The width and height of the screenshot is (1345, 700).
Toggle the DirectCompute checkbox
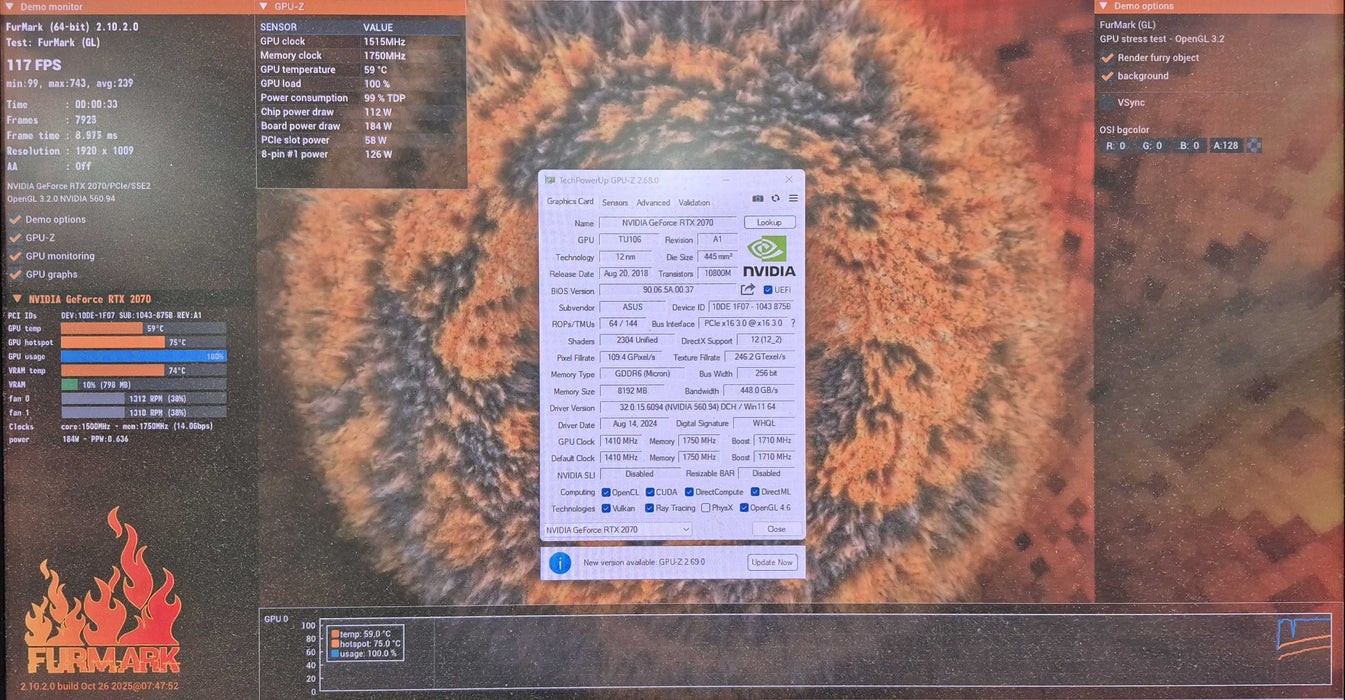click(689, 492)
